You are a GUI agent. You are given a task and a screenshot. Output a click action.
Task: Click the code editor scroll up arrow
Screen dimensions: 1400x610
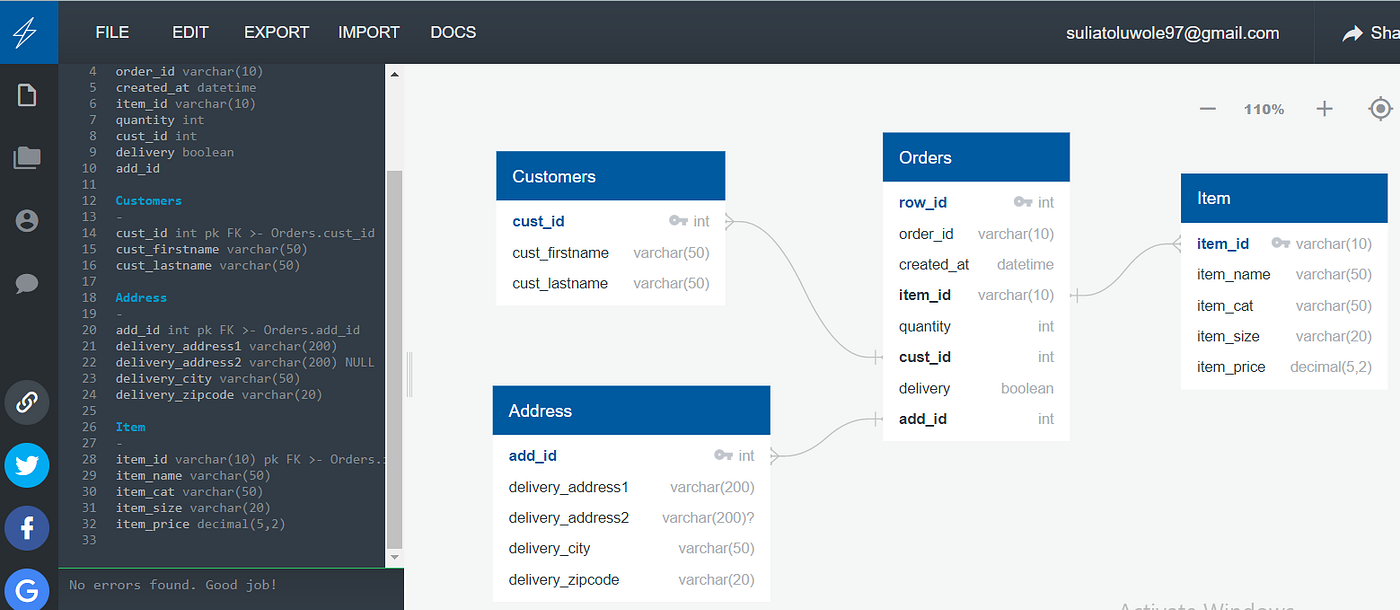(x=394, y=74)
